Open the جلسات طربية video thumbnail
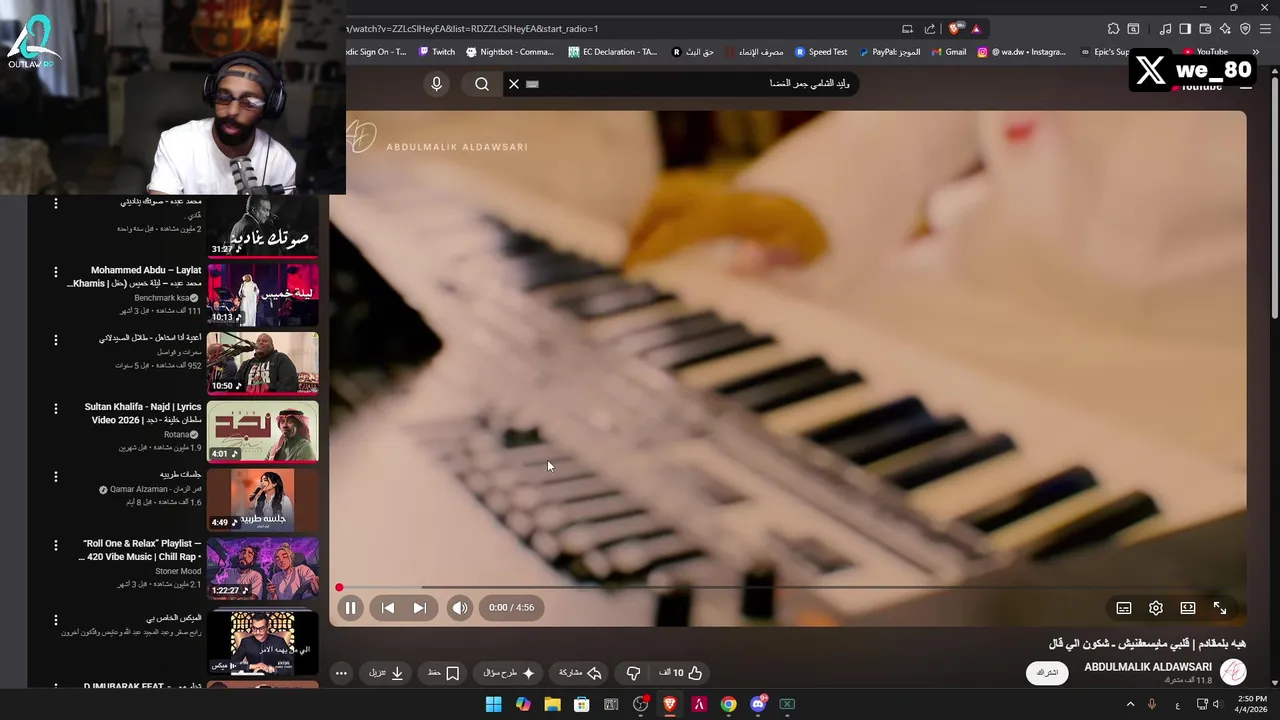This screenshot has width=1280, height=720. tap(263, 499)
